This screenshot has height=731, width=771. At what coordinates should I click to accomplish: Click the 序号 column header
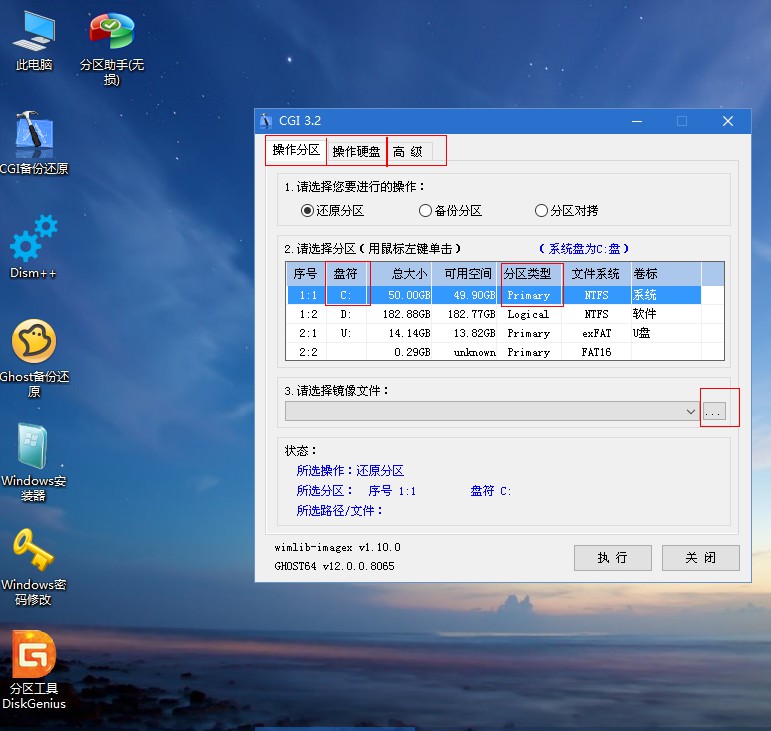pyautogui.click(x=305, y=274)
